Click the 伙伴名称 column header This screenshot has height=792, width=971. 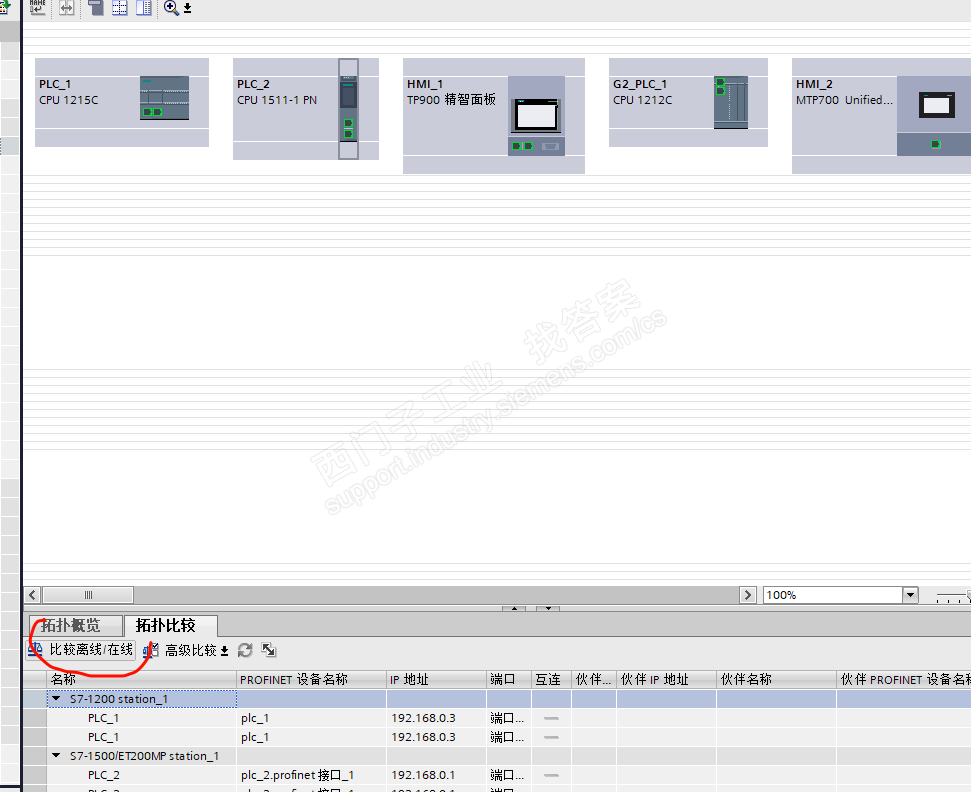pos(777,679)
